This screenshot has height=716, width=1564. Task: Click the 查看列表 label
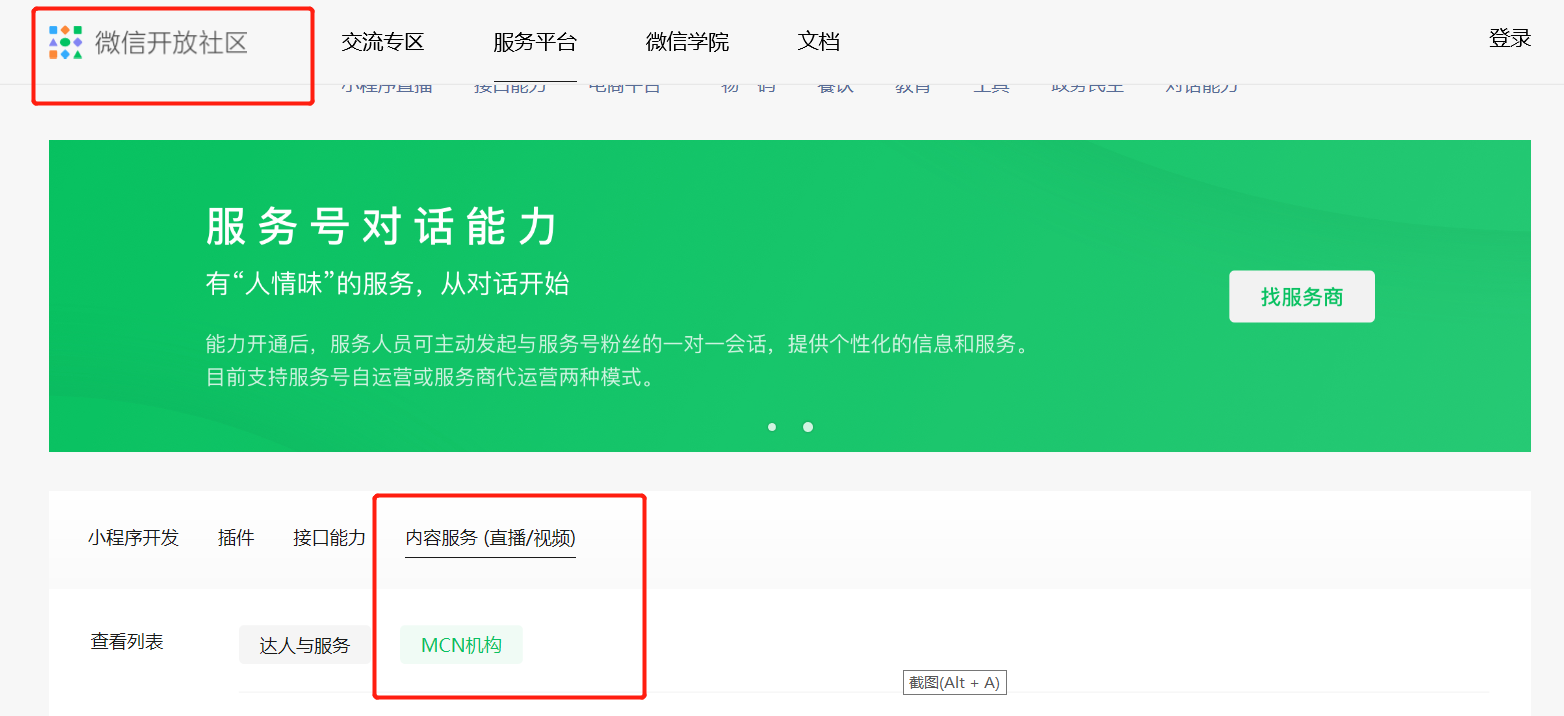coord(127,642)
